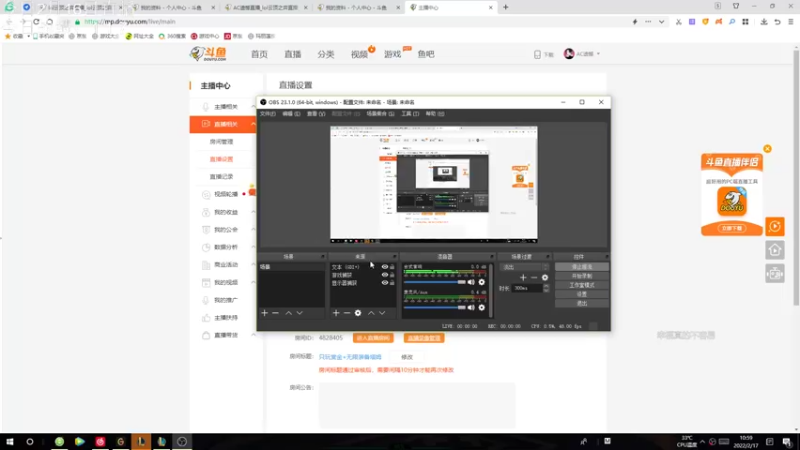Add a new scene with the plus icon in the 场景 panel
Image resolution: width=800 pixels, height=450 pixels.
pos(264,313)
